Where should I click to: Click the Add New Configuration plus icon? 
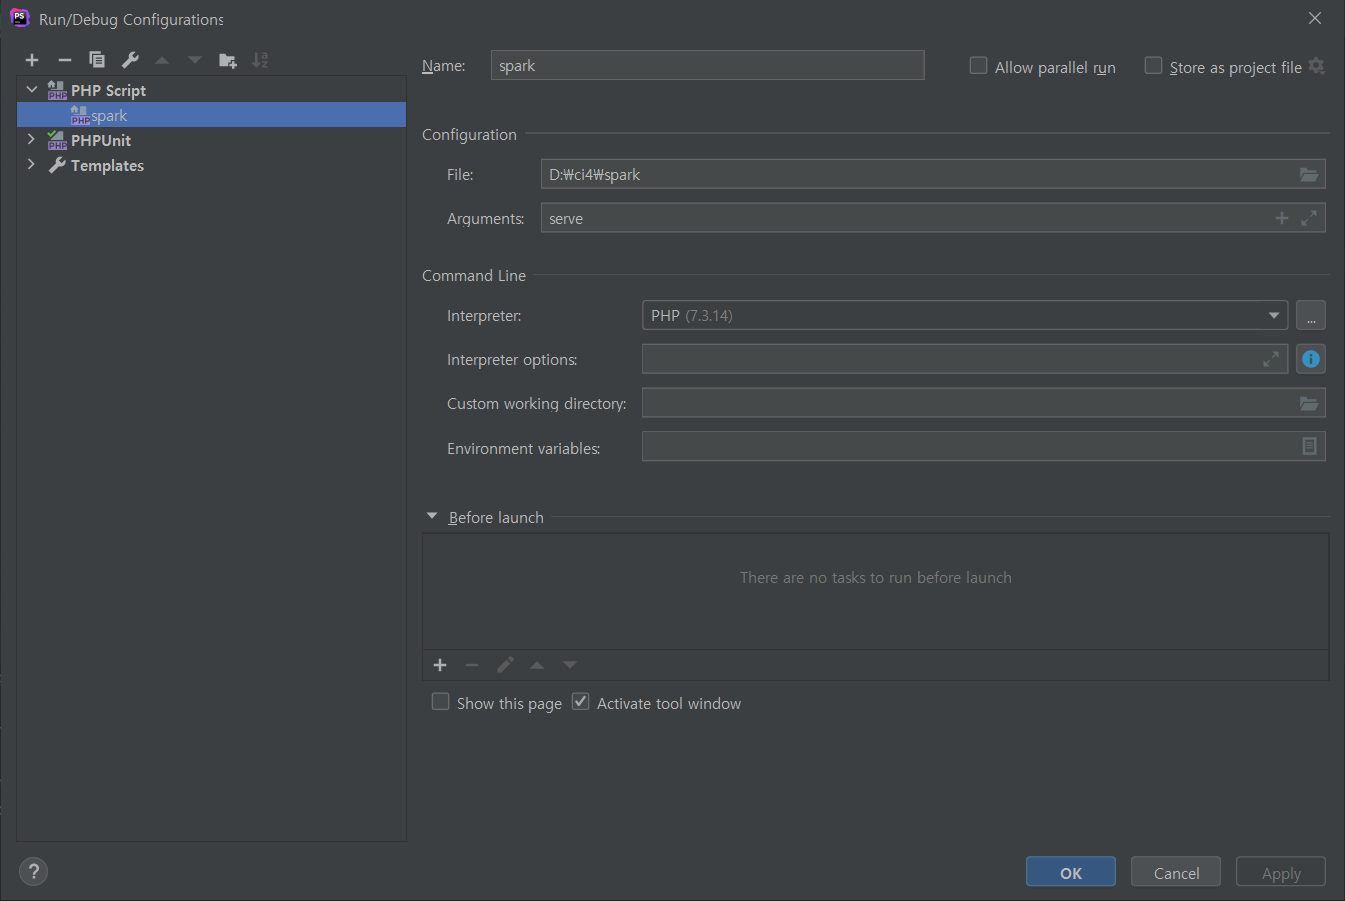pyautogui.click(x=32, y=60)
